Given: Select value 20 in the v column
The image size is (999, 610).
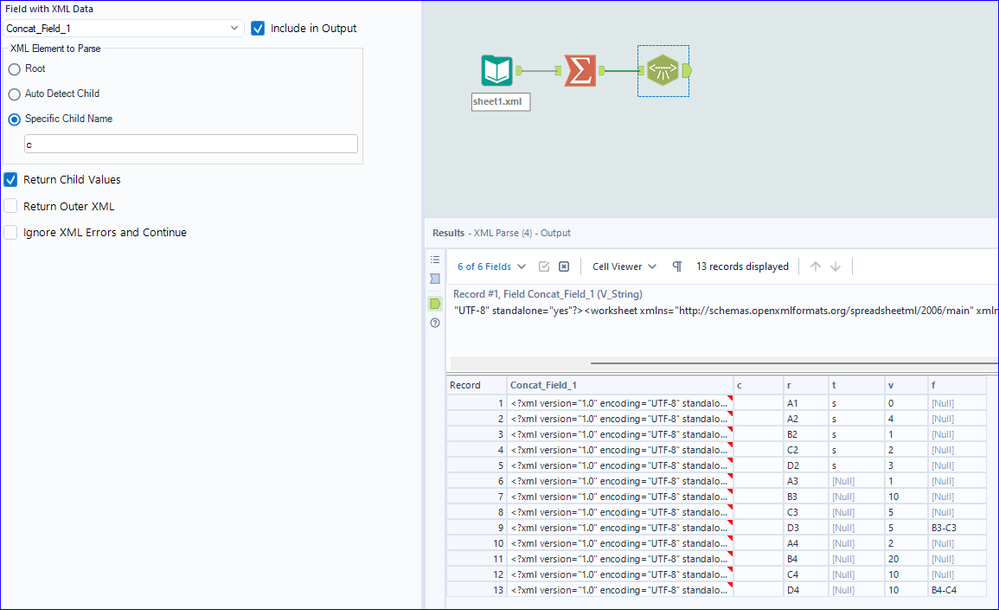Looking at the screenshot, I should [906, 559].
